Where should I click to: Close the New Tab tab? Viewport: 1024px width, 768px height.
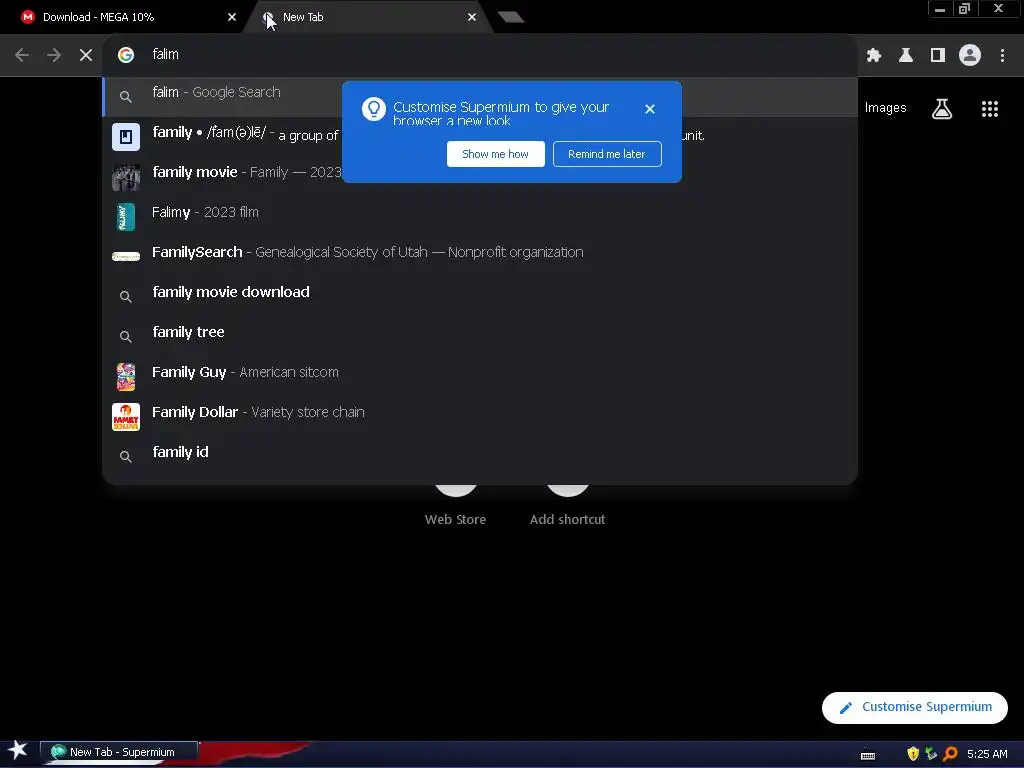[472, 17]
